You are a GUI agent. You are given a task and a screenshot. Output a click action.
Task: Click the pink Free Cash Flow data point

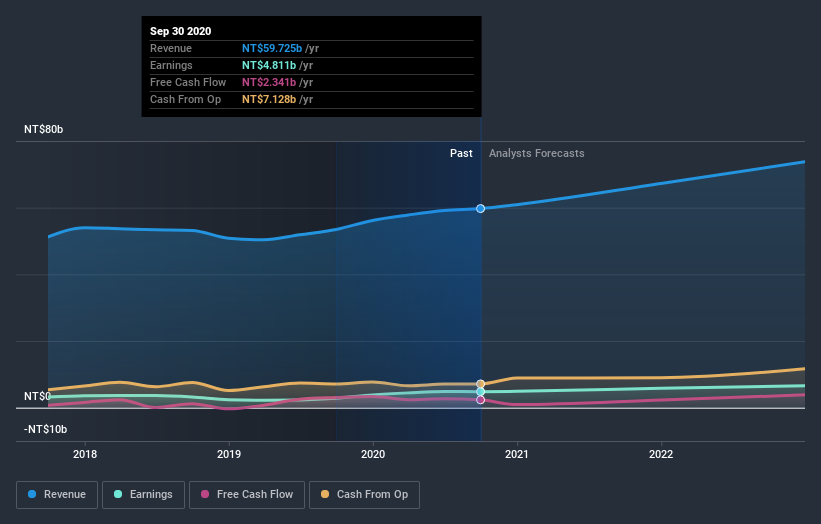[x=481, y=400]
